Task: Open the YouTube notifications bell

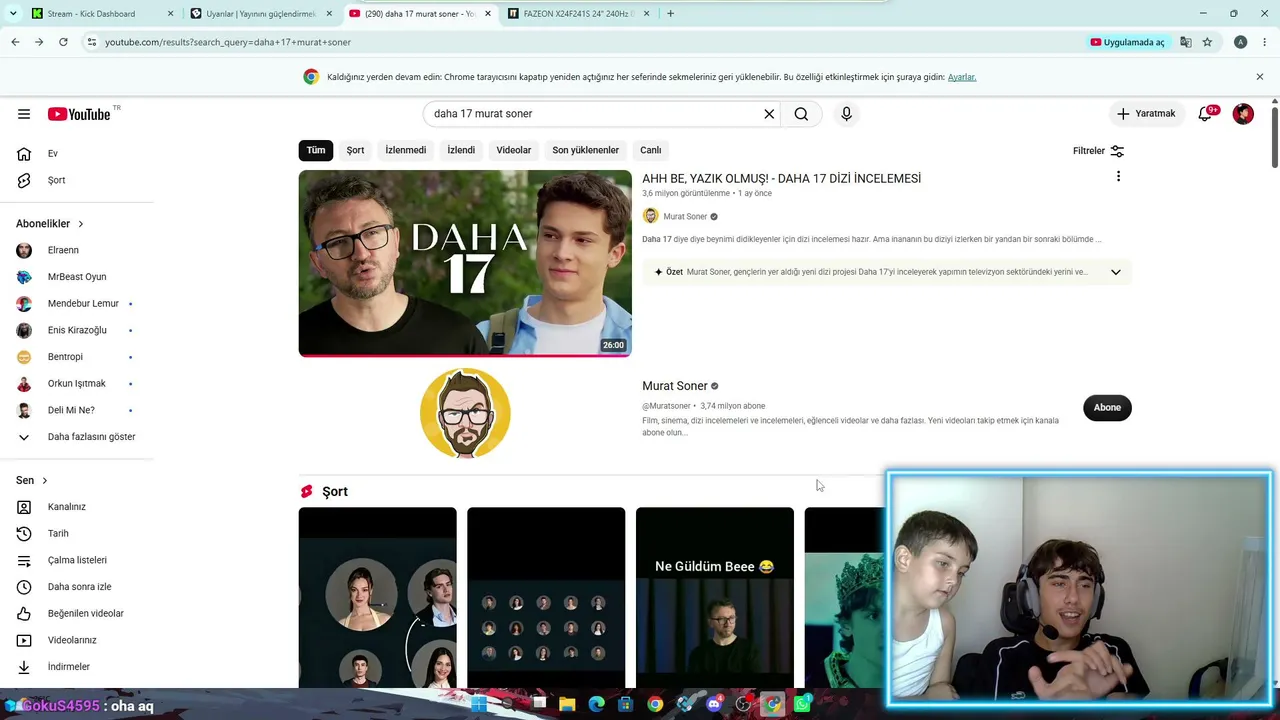Action: (x=1205, y=114)
